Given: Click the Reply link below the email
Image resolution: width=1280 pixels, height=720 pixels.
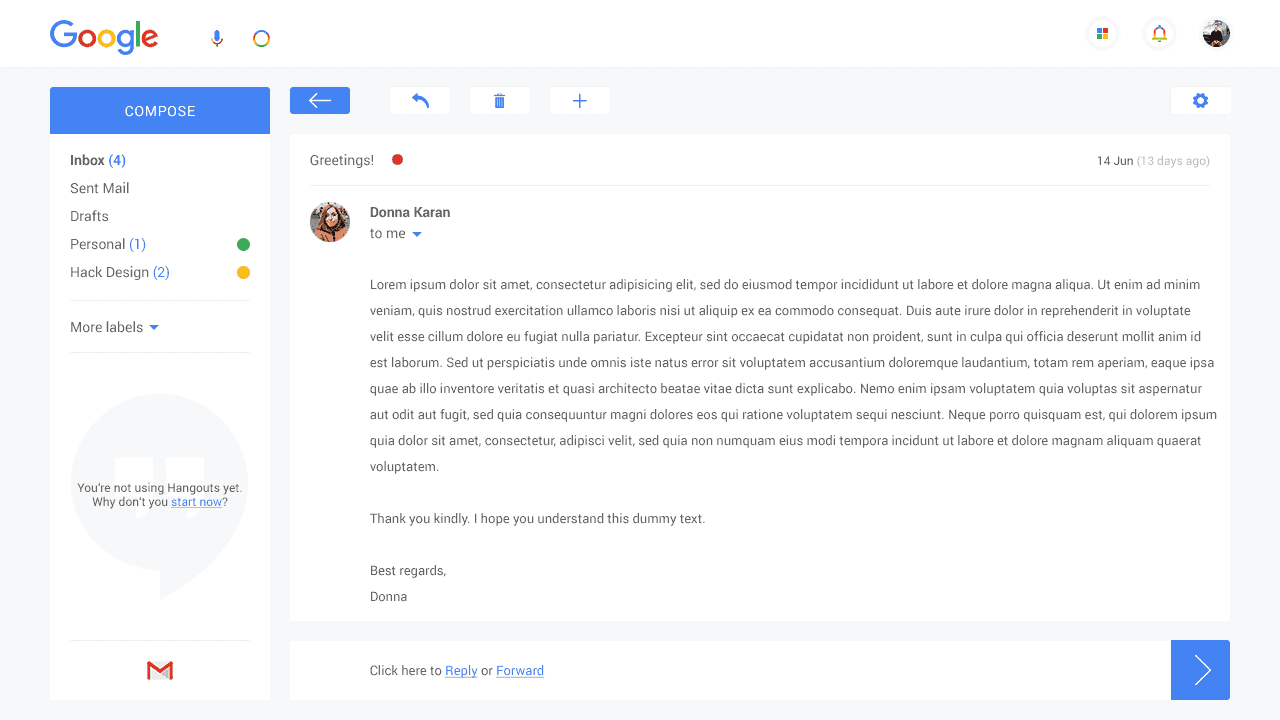Looking at the screenshot, I should coord(461,670).
